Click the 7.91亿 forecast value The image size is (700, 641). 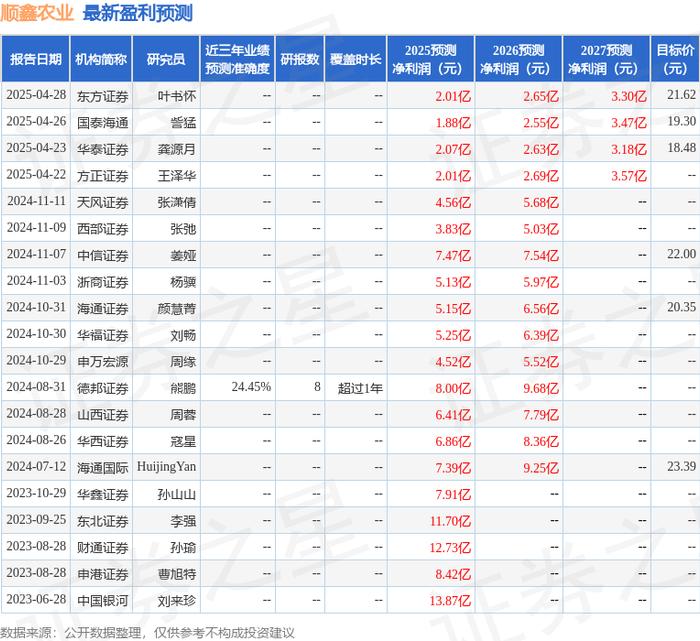[x=453, y=495]
